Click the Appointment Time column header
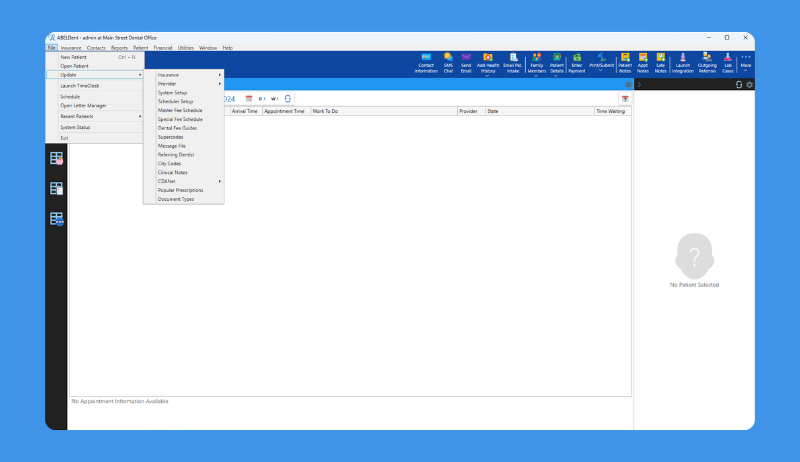This screenshot has height=462, width=800. (x=286, y=111)
